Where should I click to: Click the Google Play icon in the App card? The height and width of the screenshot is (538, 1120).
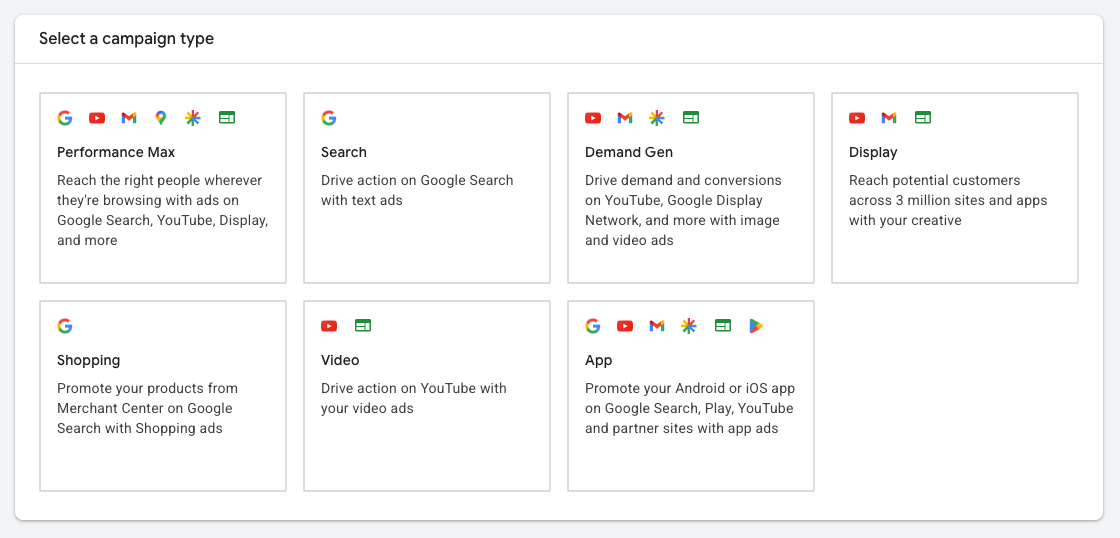[x=756, y=326]
